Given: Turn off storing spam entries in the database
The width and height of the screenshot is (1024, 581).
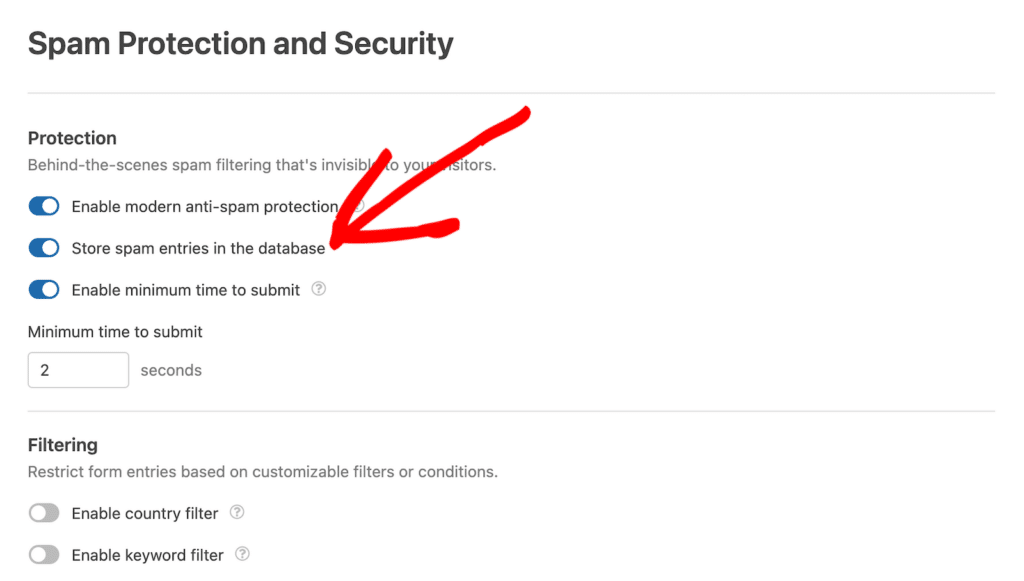Looking at the screenshot, I should (x=44, y=247).
